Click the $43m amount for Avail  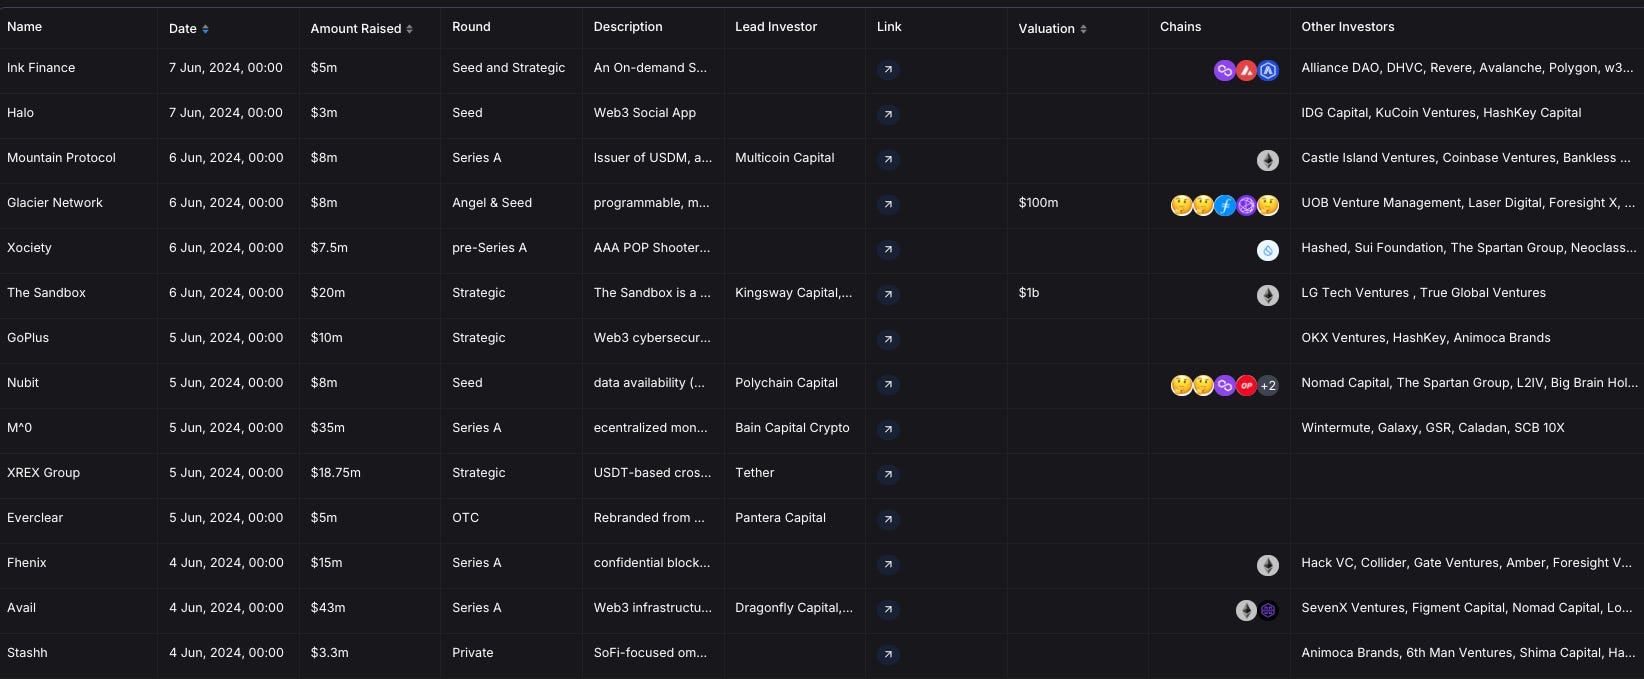[328, 608]
